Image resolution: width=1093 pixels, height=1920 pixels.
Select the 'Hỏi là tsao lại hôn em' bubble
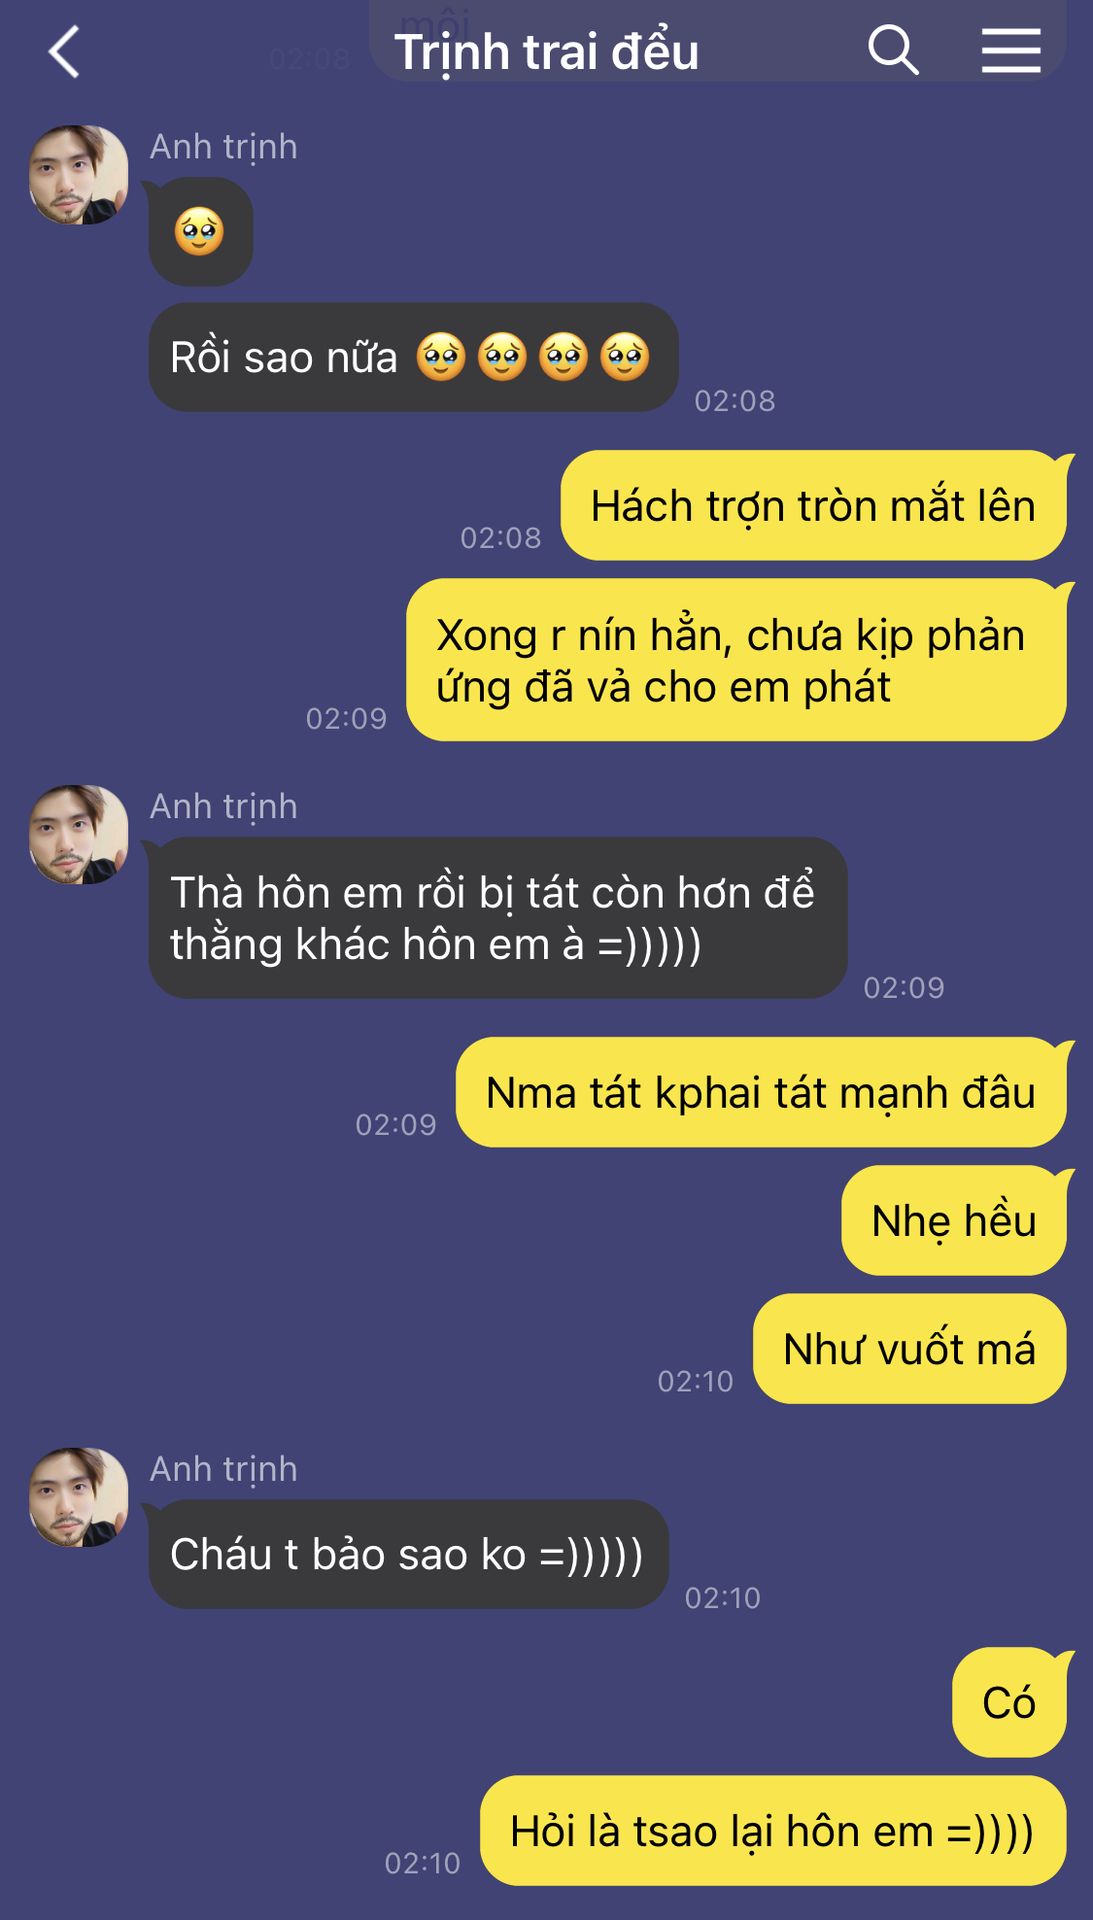[x=773, y=1831]
